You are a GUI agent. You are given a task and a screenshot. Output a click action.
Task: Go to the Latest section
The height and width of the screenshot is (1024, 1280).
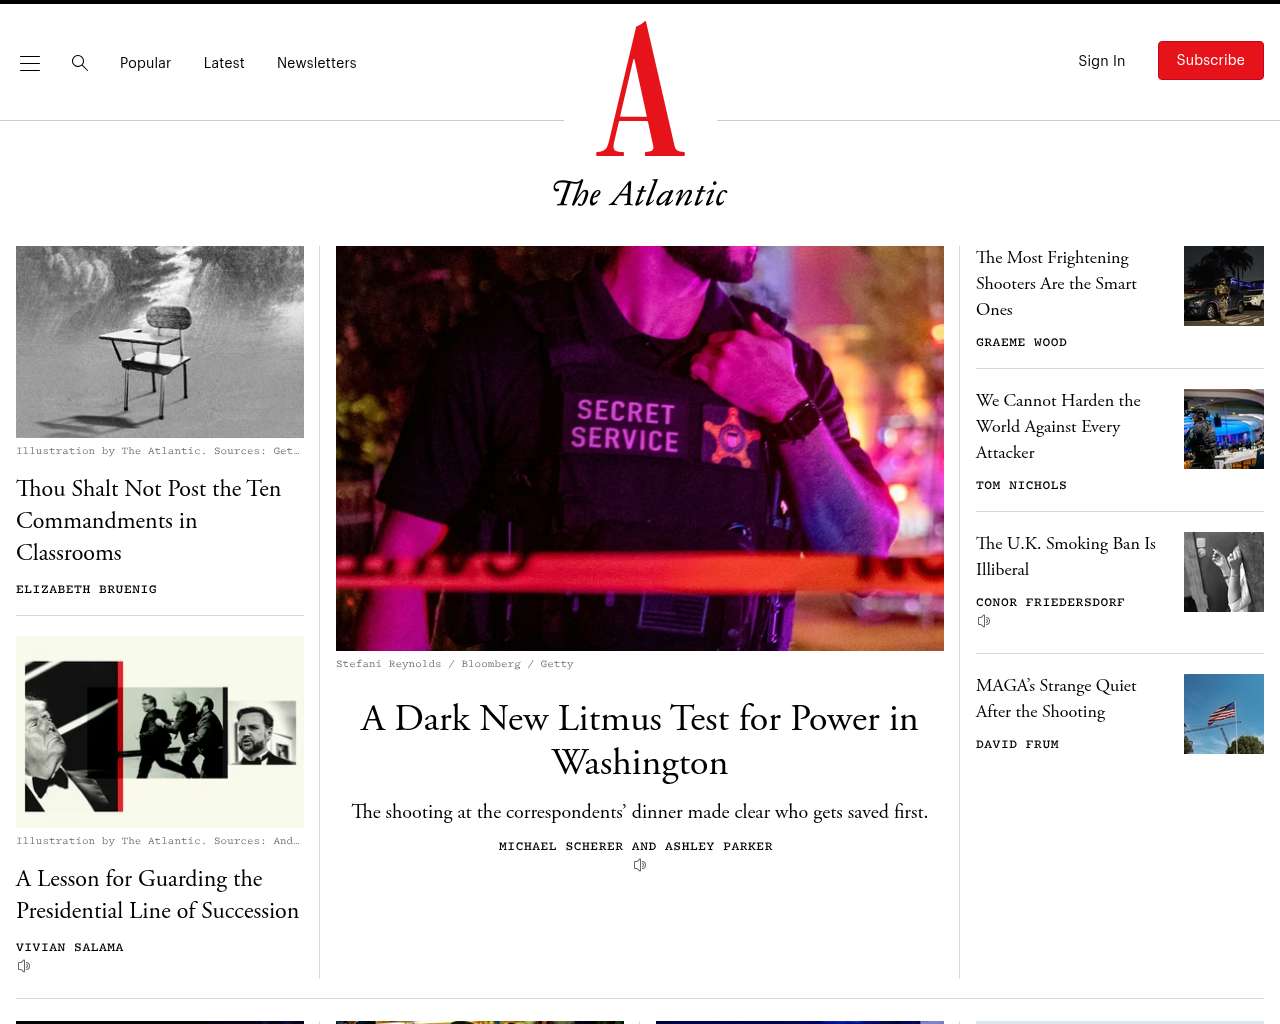point(224,63)
